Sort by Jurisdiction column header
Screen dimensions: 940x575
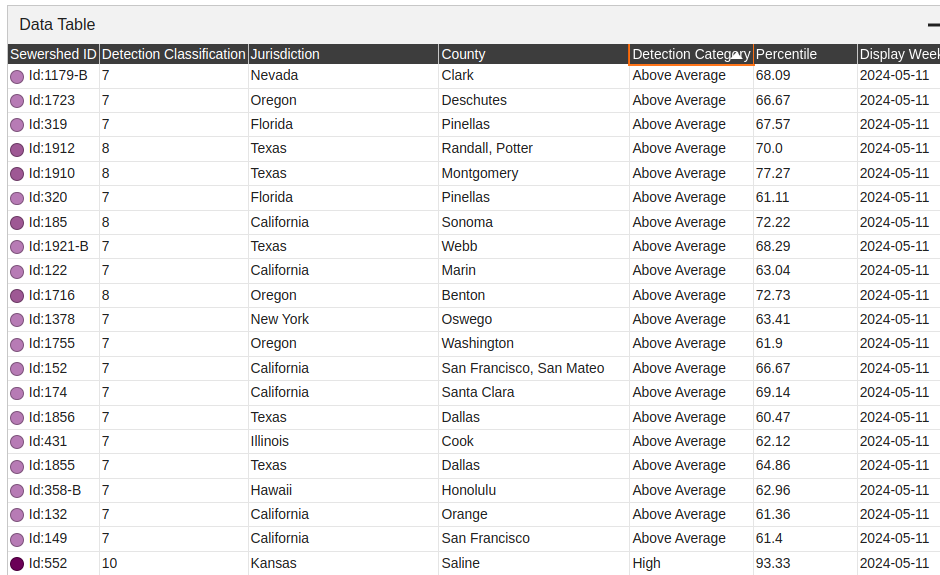(x=343, y=54)
